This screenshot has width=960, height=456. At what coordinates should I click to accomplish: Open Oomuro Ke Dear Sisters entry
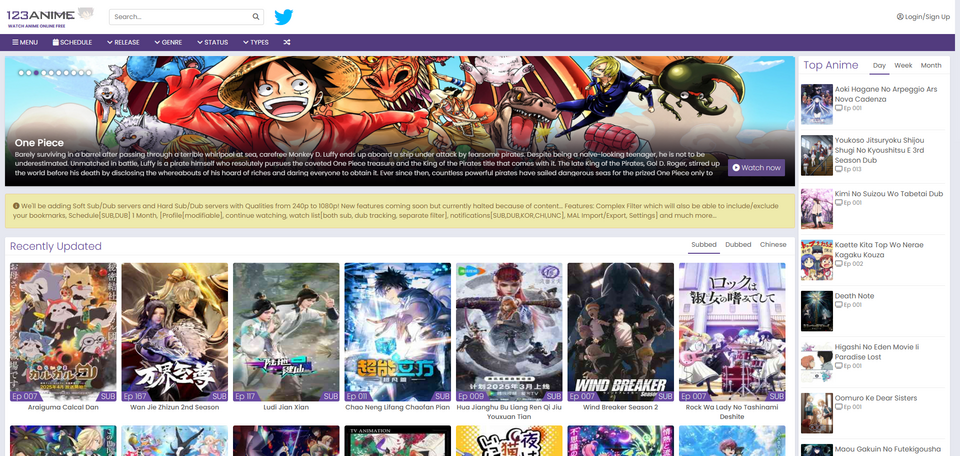tap(876, 398)
